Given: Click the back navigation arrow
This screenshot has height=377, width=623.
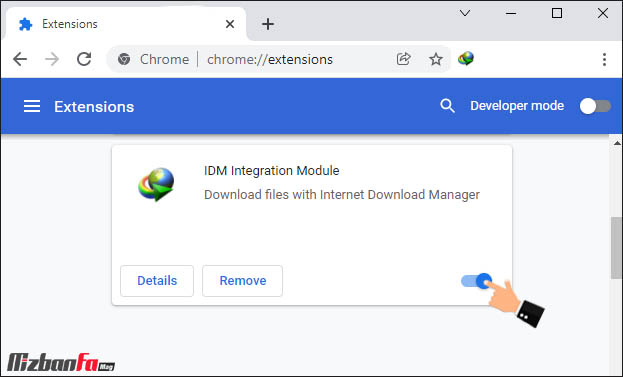Looking at the screenshot, I should (x=20, y=60).
